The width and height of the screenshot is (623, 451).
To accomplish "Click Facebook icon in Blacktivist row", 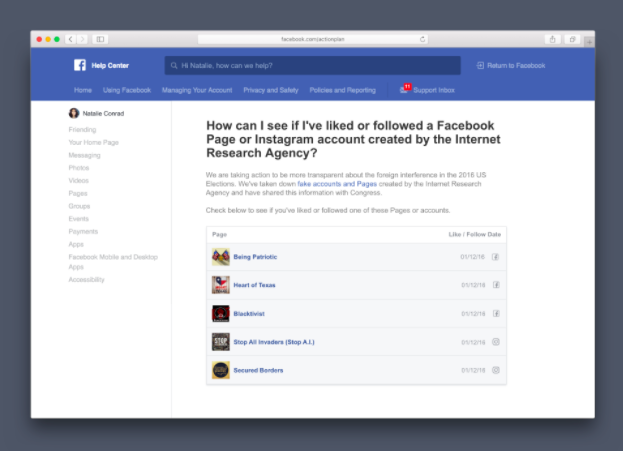I will [x=496, y=314].
